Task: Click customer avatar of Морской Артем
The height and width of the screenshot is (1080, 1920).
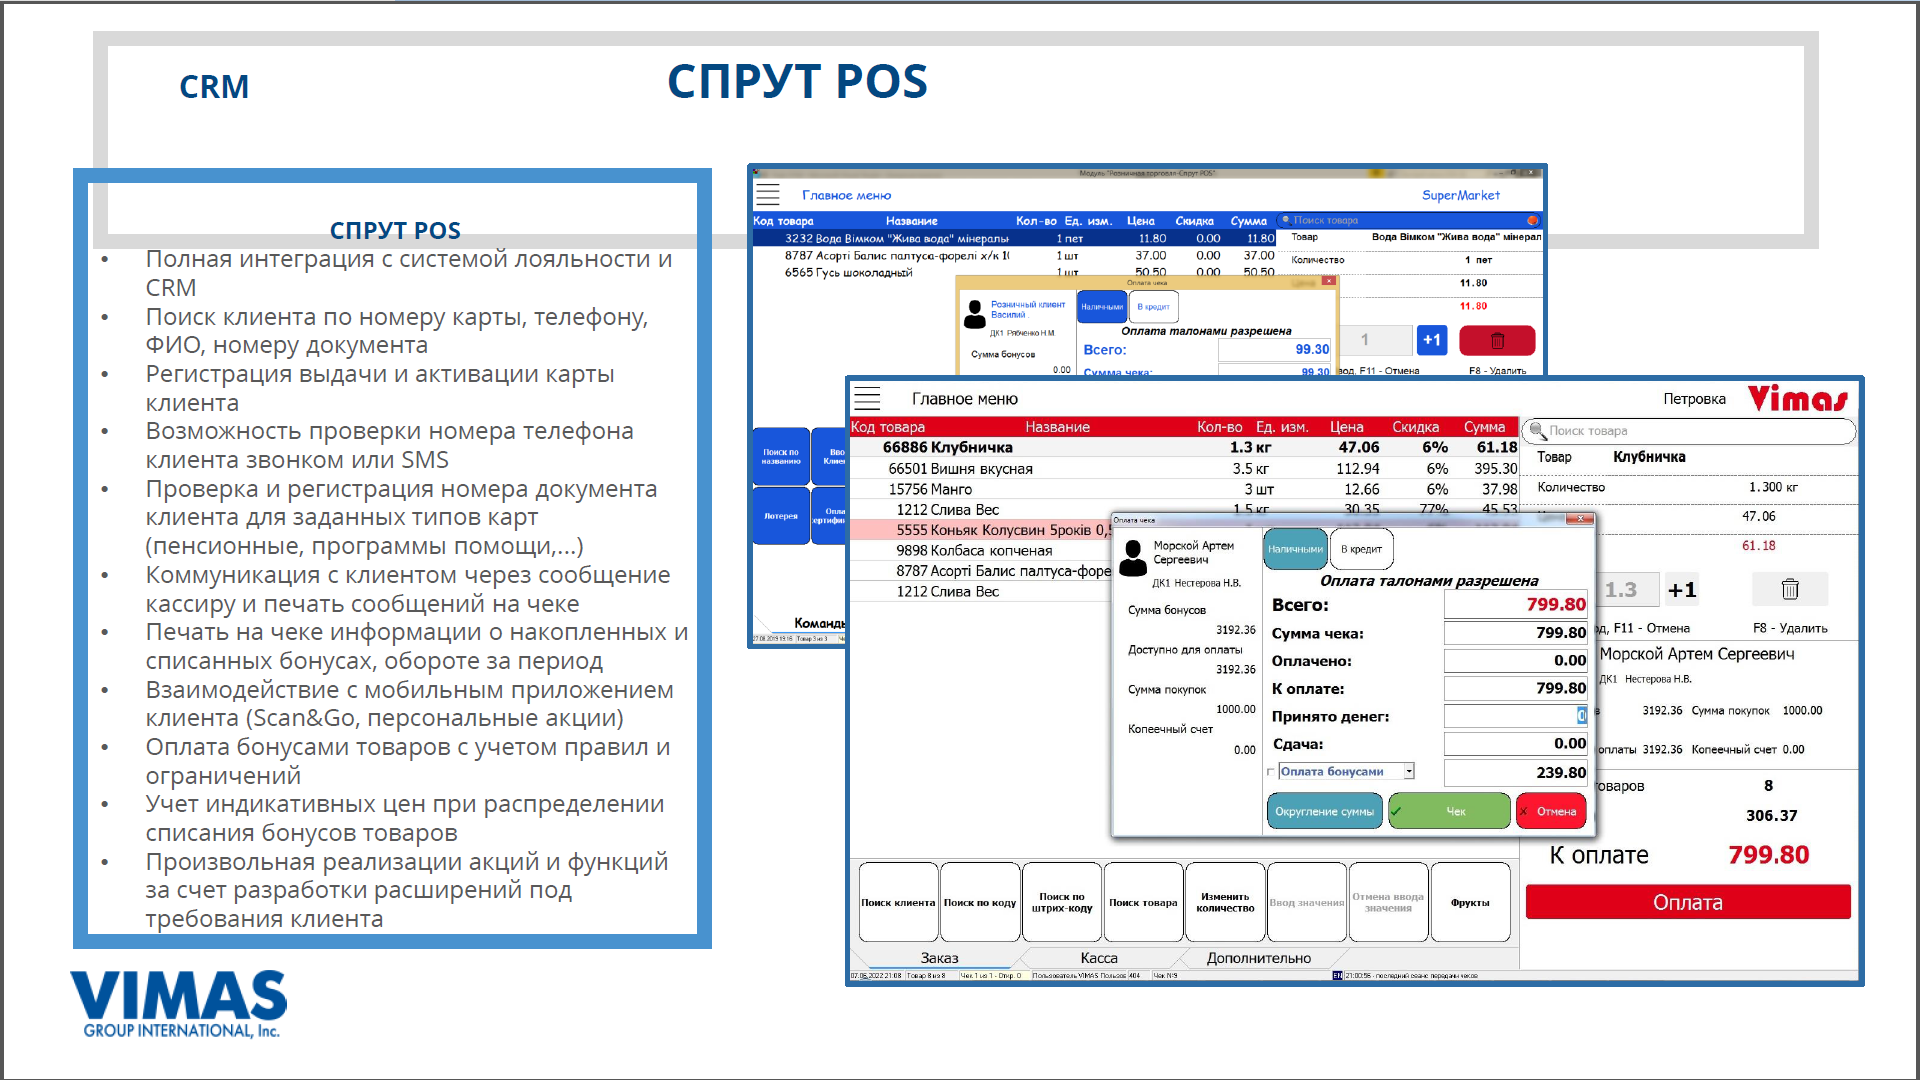Action: (x=1133, y=557)
